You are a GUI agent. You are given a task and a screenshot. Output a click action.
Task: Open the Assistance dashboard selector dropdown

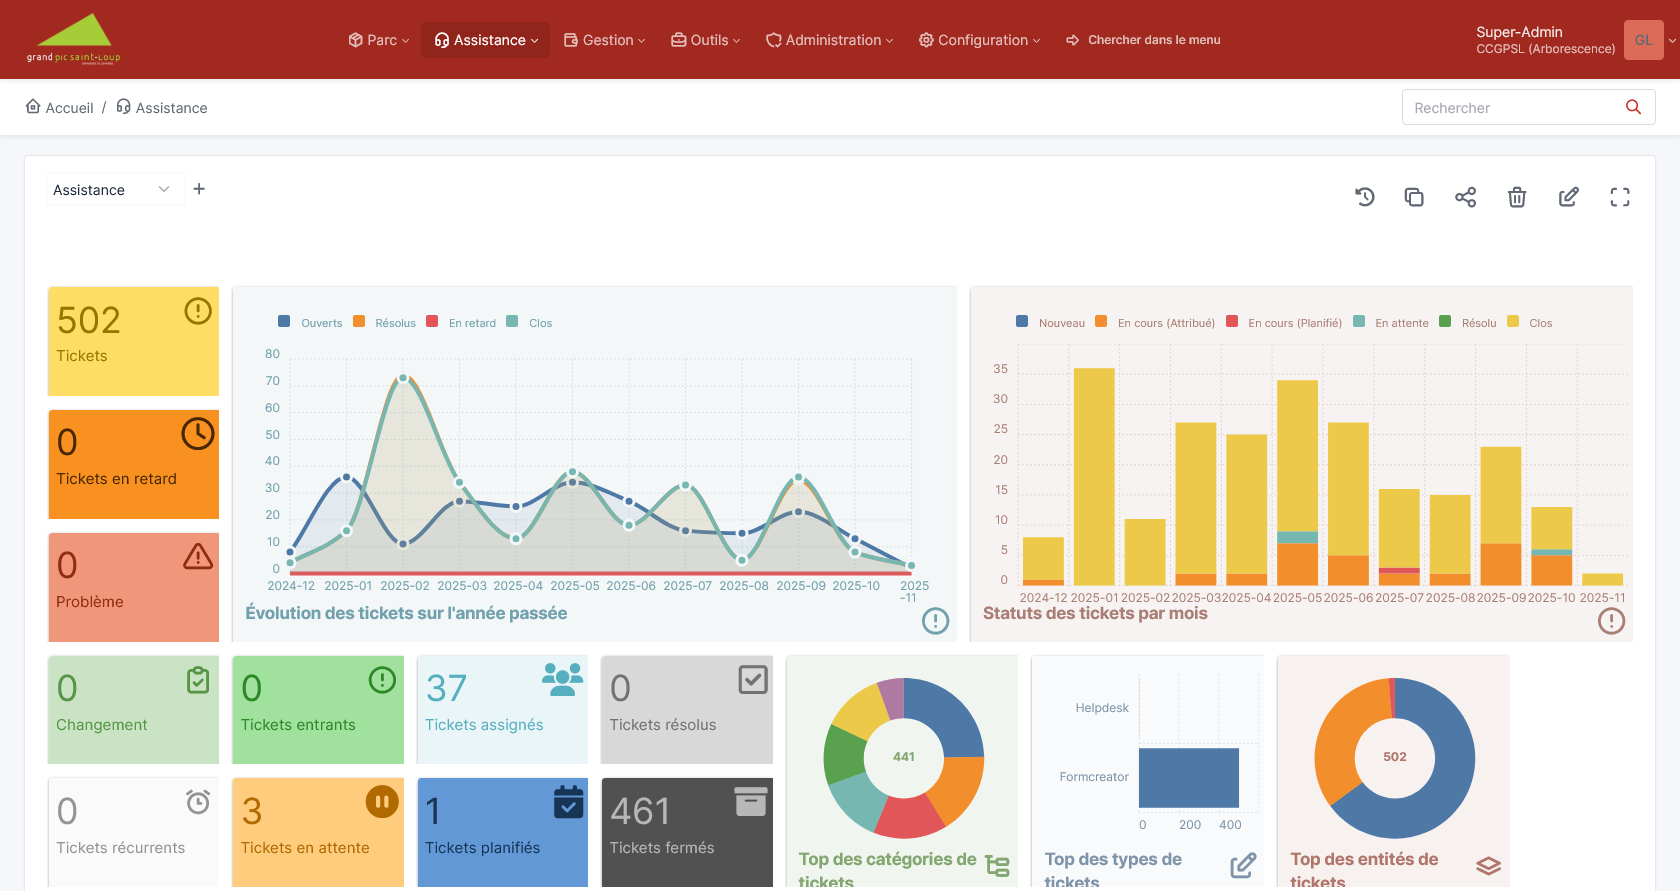click(x=112, y=190)
